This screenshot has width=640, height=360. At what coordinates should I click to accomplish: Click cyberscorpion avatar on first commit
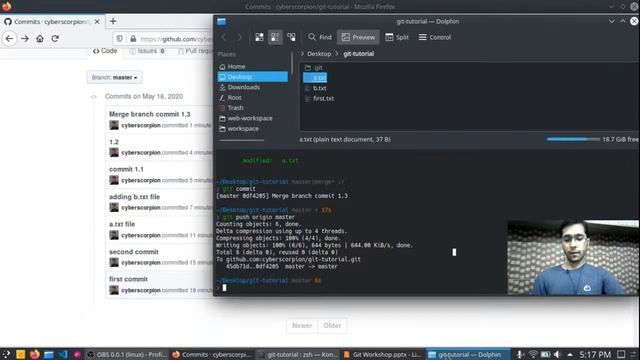point(114,290)
